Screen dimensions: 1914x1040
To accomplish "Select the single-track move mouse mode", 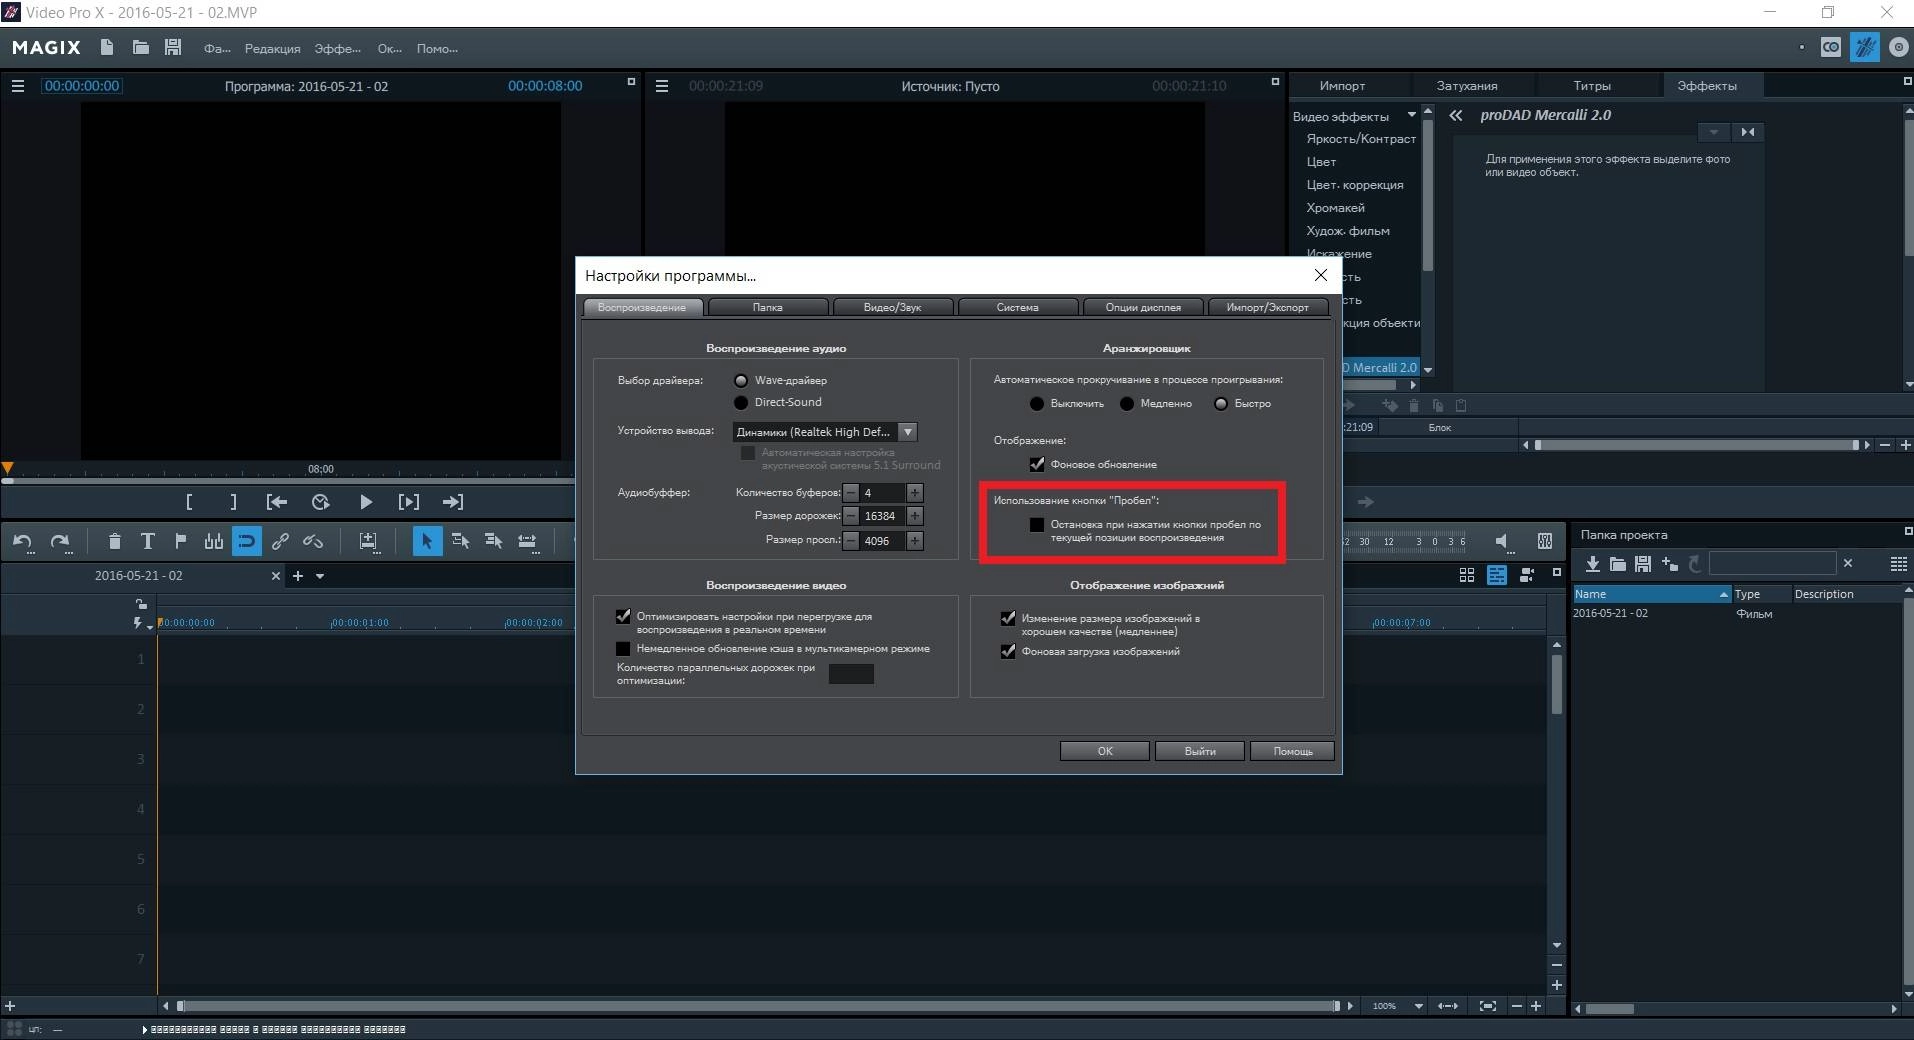I will pos(460,541).
